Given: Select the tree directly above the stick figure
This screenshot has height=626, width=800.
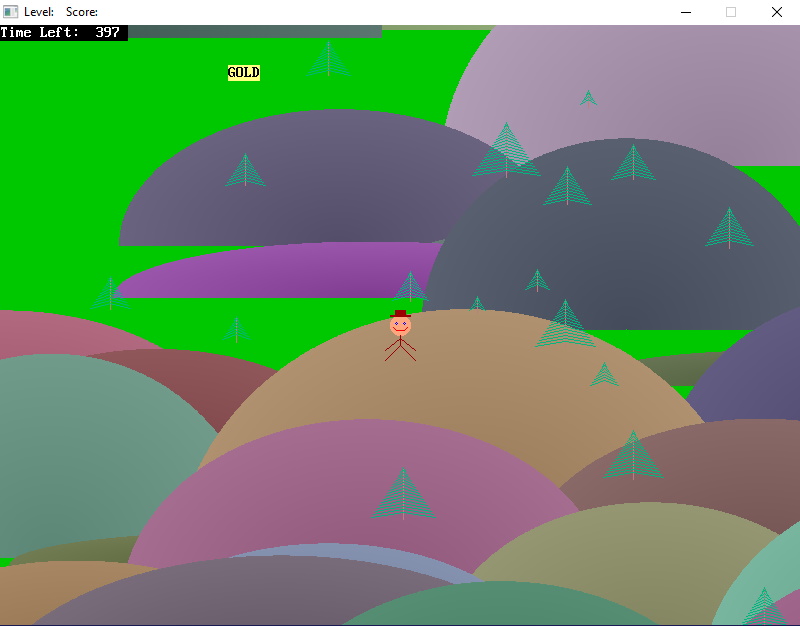Looking at the screenshot, I should click(409, 287).
